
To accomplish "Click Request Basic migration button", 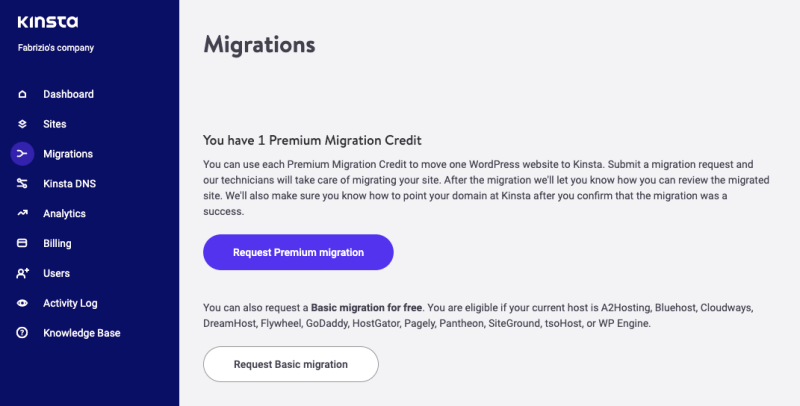I will (x=291, y=364).
